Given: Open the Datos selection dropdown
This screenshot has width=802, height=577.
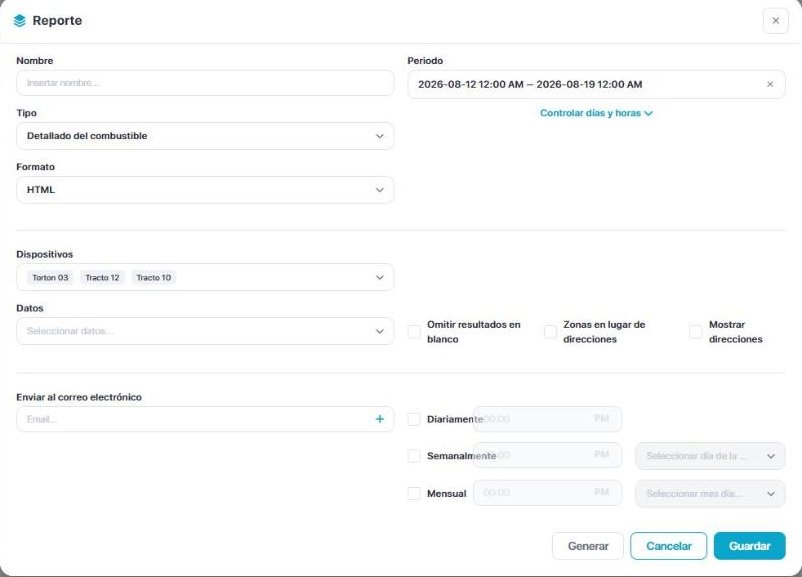Looking at the screenshot, I should click(x=205, y=331).
